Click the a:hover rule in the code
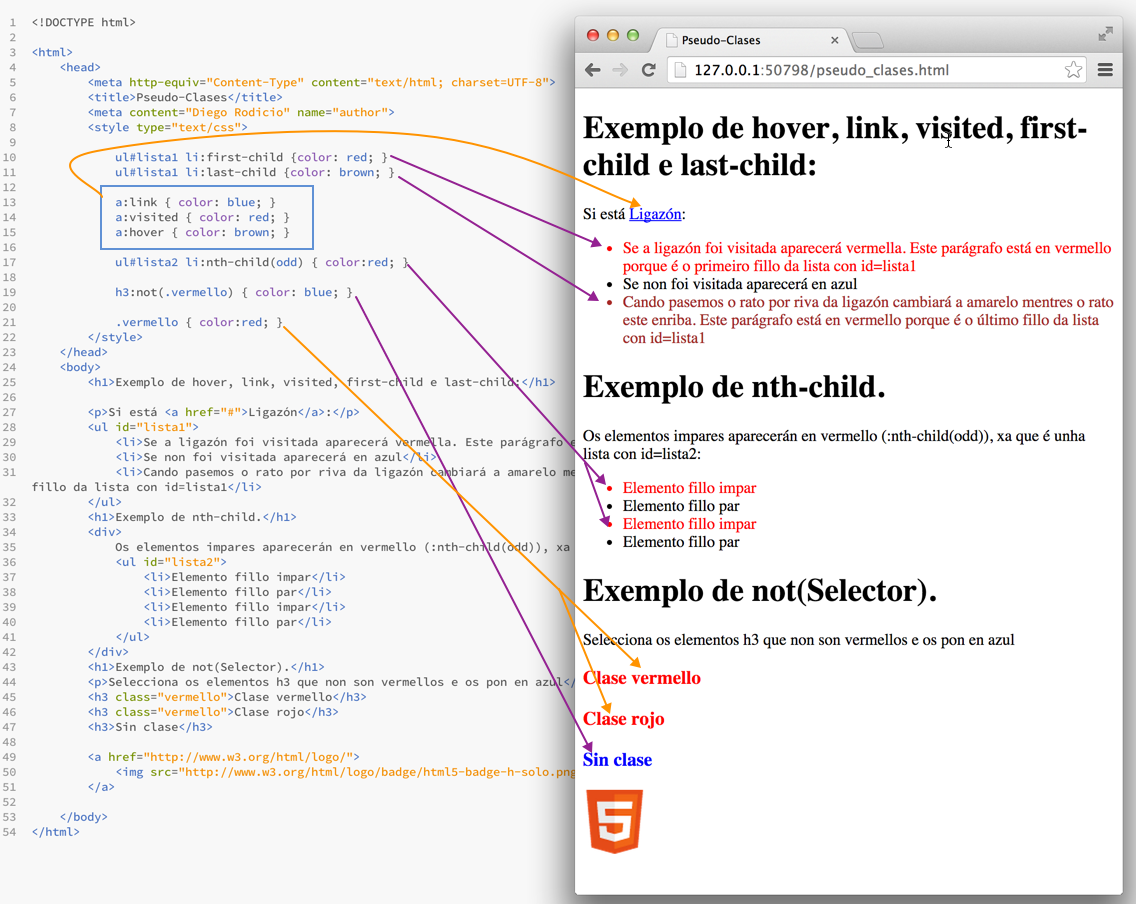Image resolution: width=1136 pixels, height=904 pixels. pos(202,232)
